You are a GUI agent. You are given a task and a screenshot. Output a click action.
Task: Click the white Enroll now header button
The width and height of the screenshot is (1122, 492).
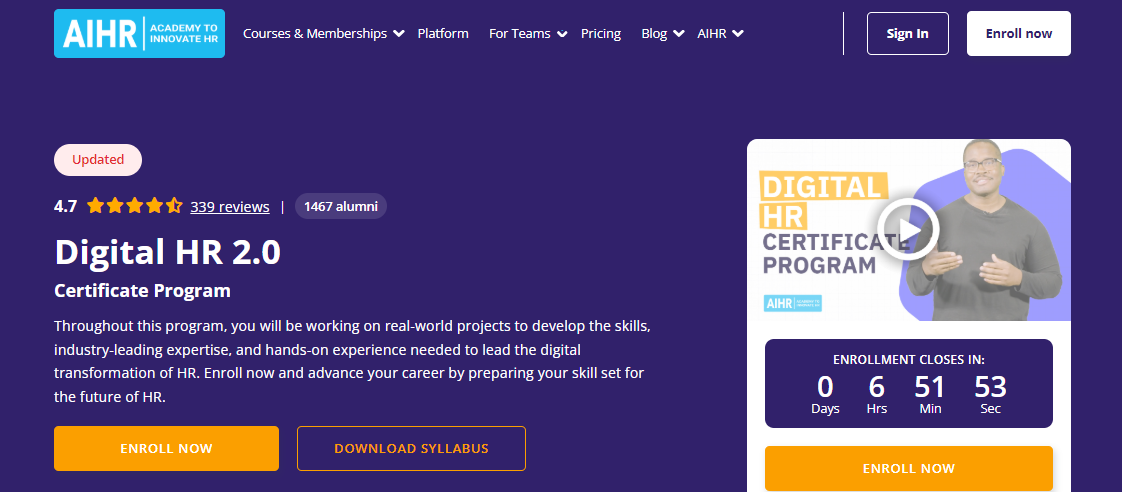[x=1019, y=34]
